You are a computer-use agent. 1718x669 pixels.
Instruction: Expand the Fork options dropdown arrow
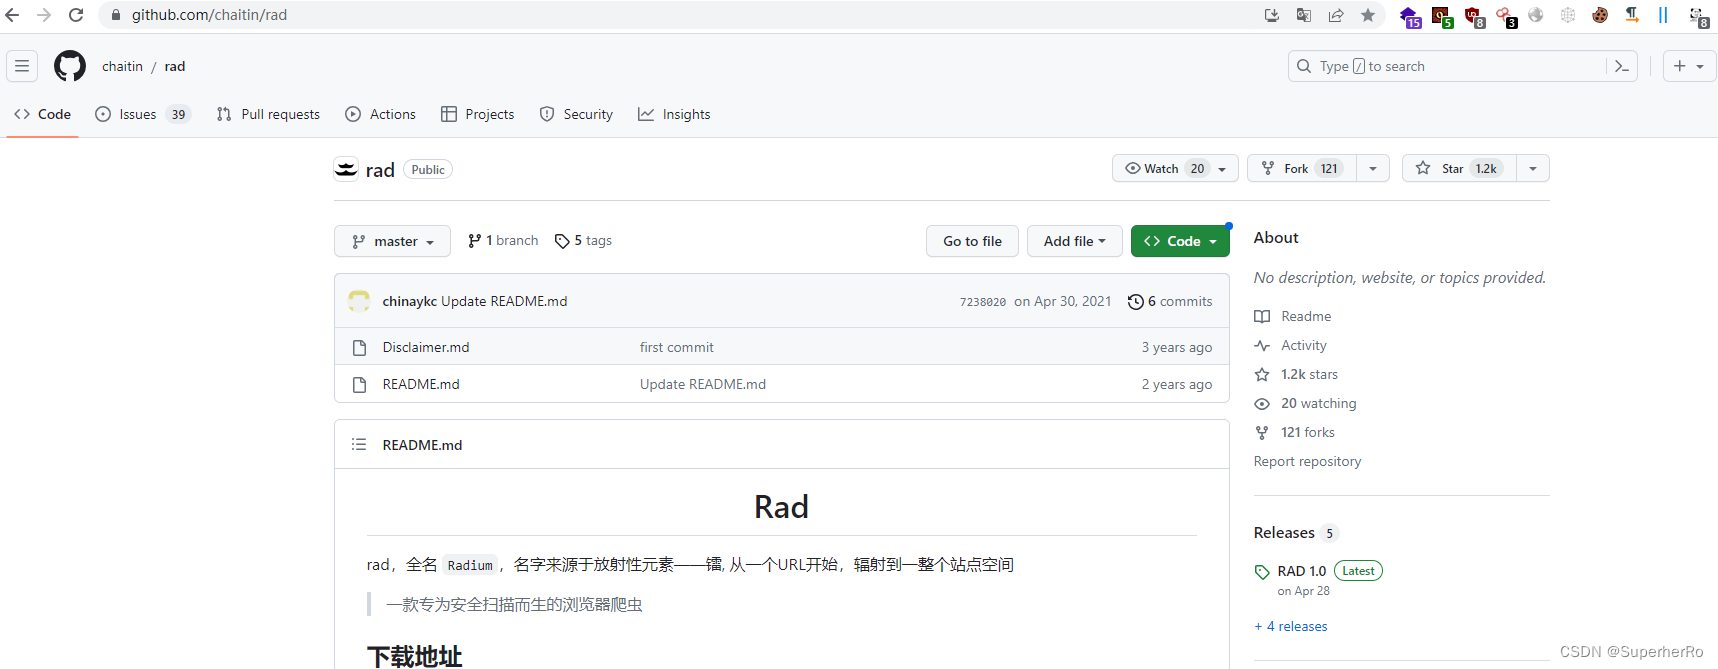click(1373, 168)
